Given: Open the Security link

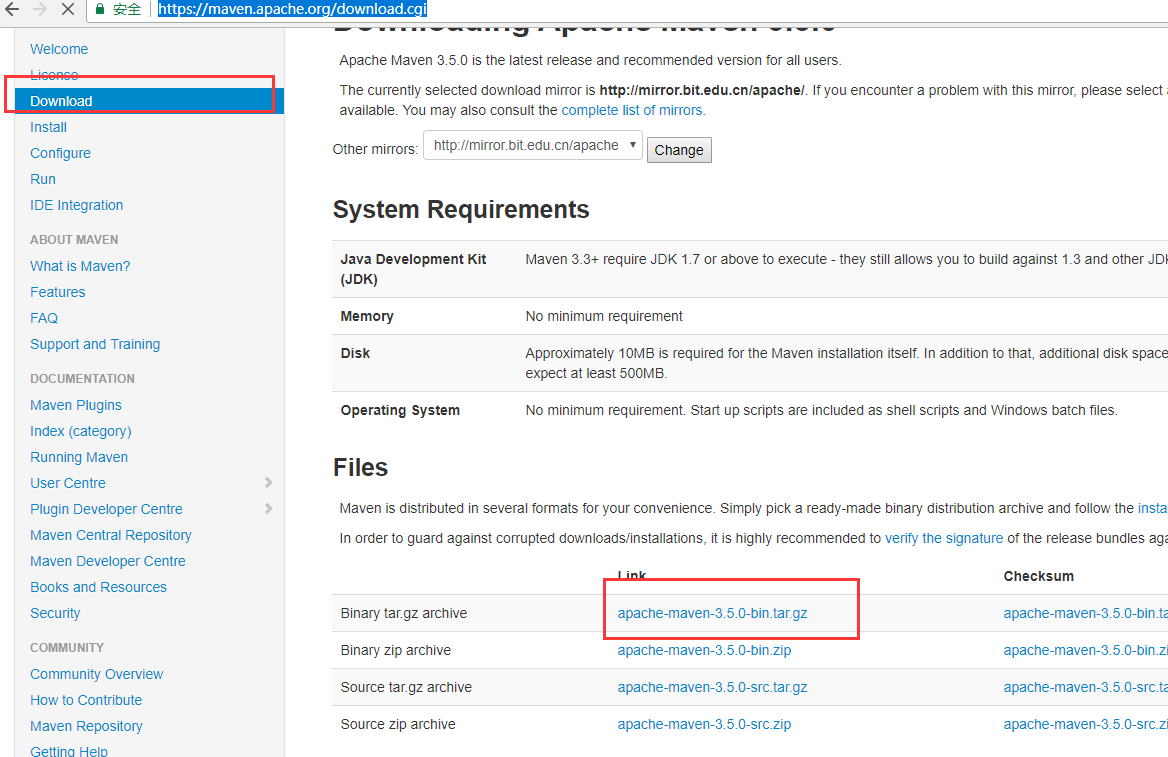Looking at the screenshot, I should pos(55,614).
